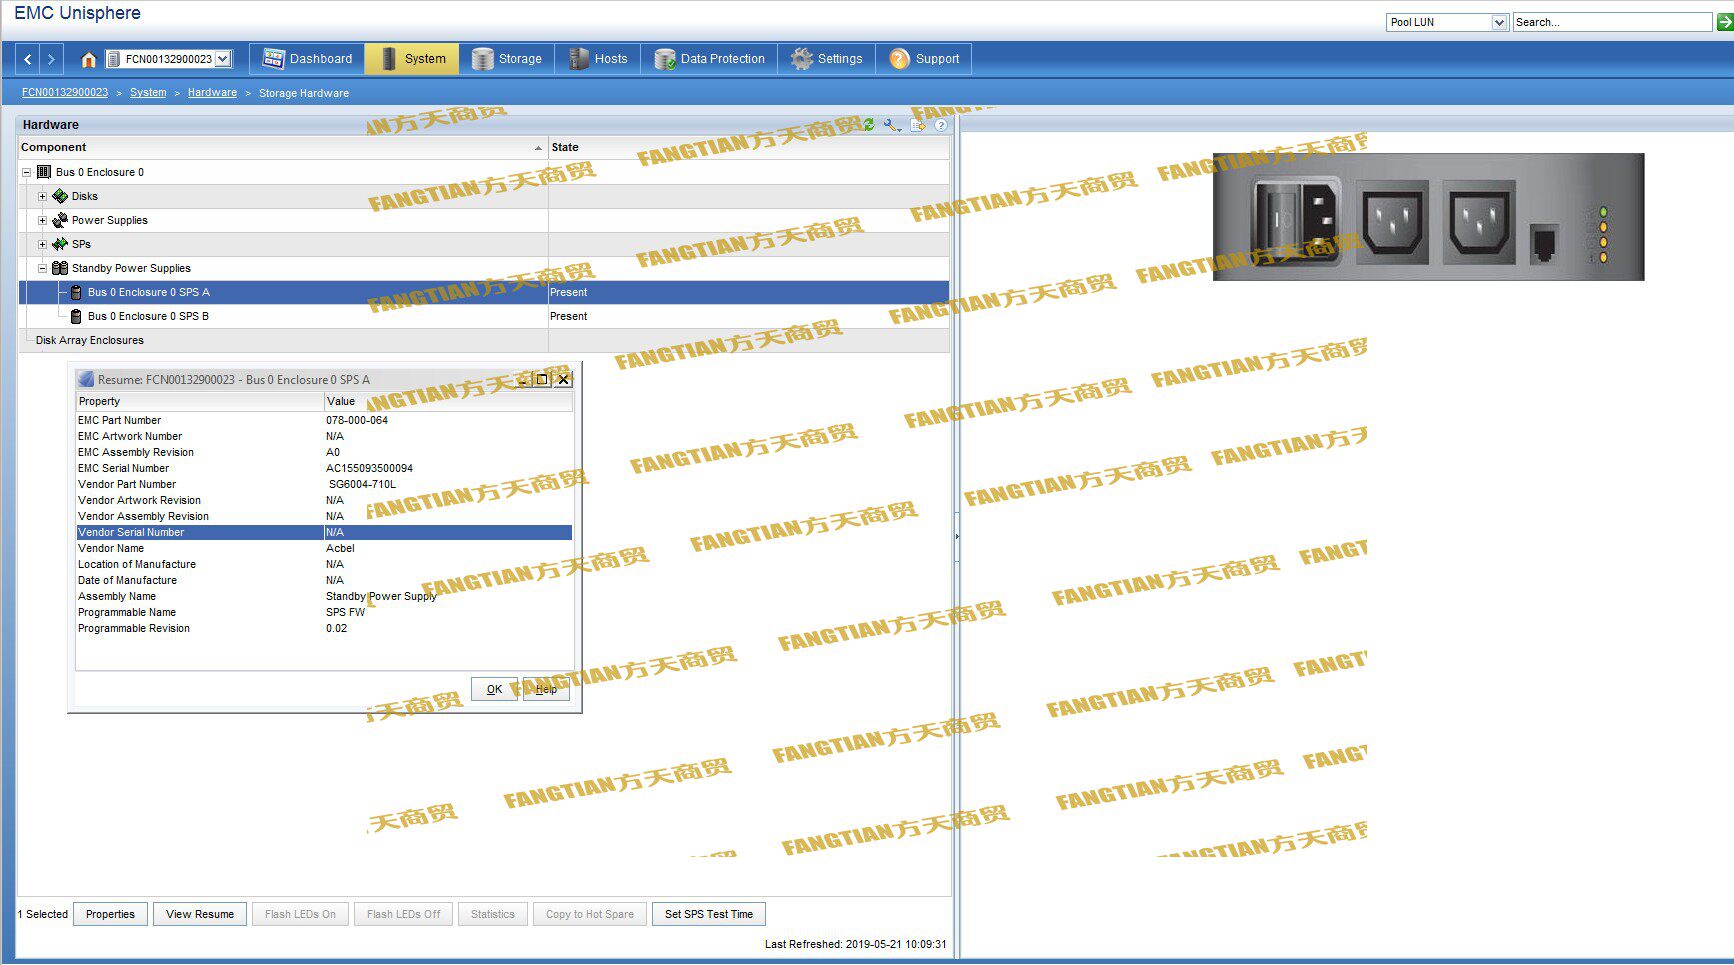The height and width of the screenshot is (965, 1734).
Task: Select the Power Supplies tree row
Action: pyautogui.click(x=484, y=220)
